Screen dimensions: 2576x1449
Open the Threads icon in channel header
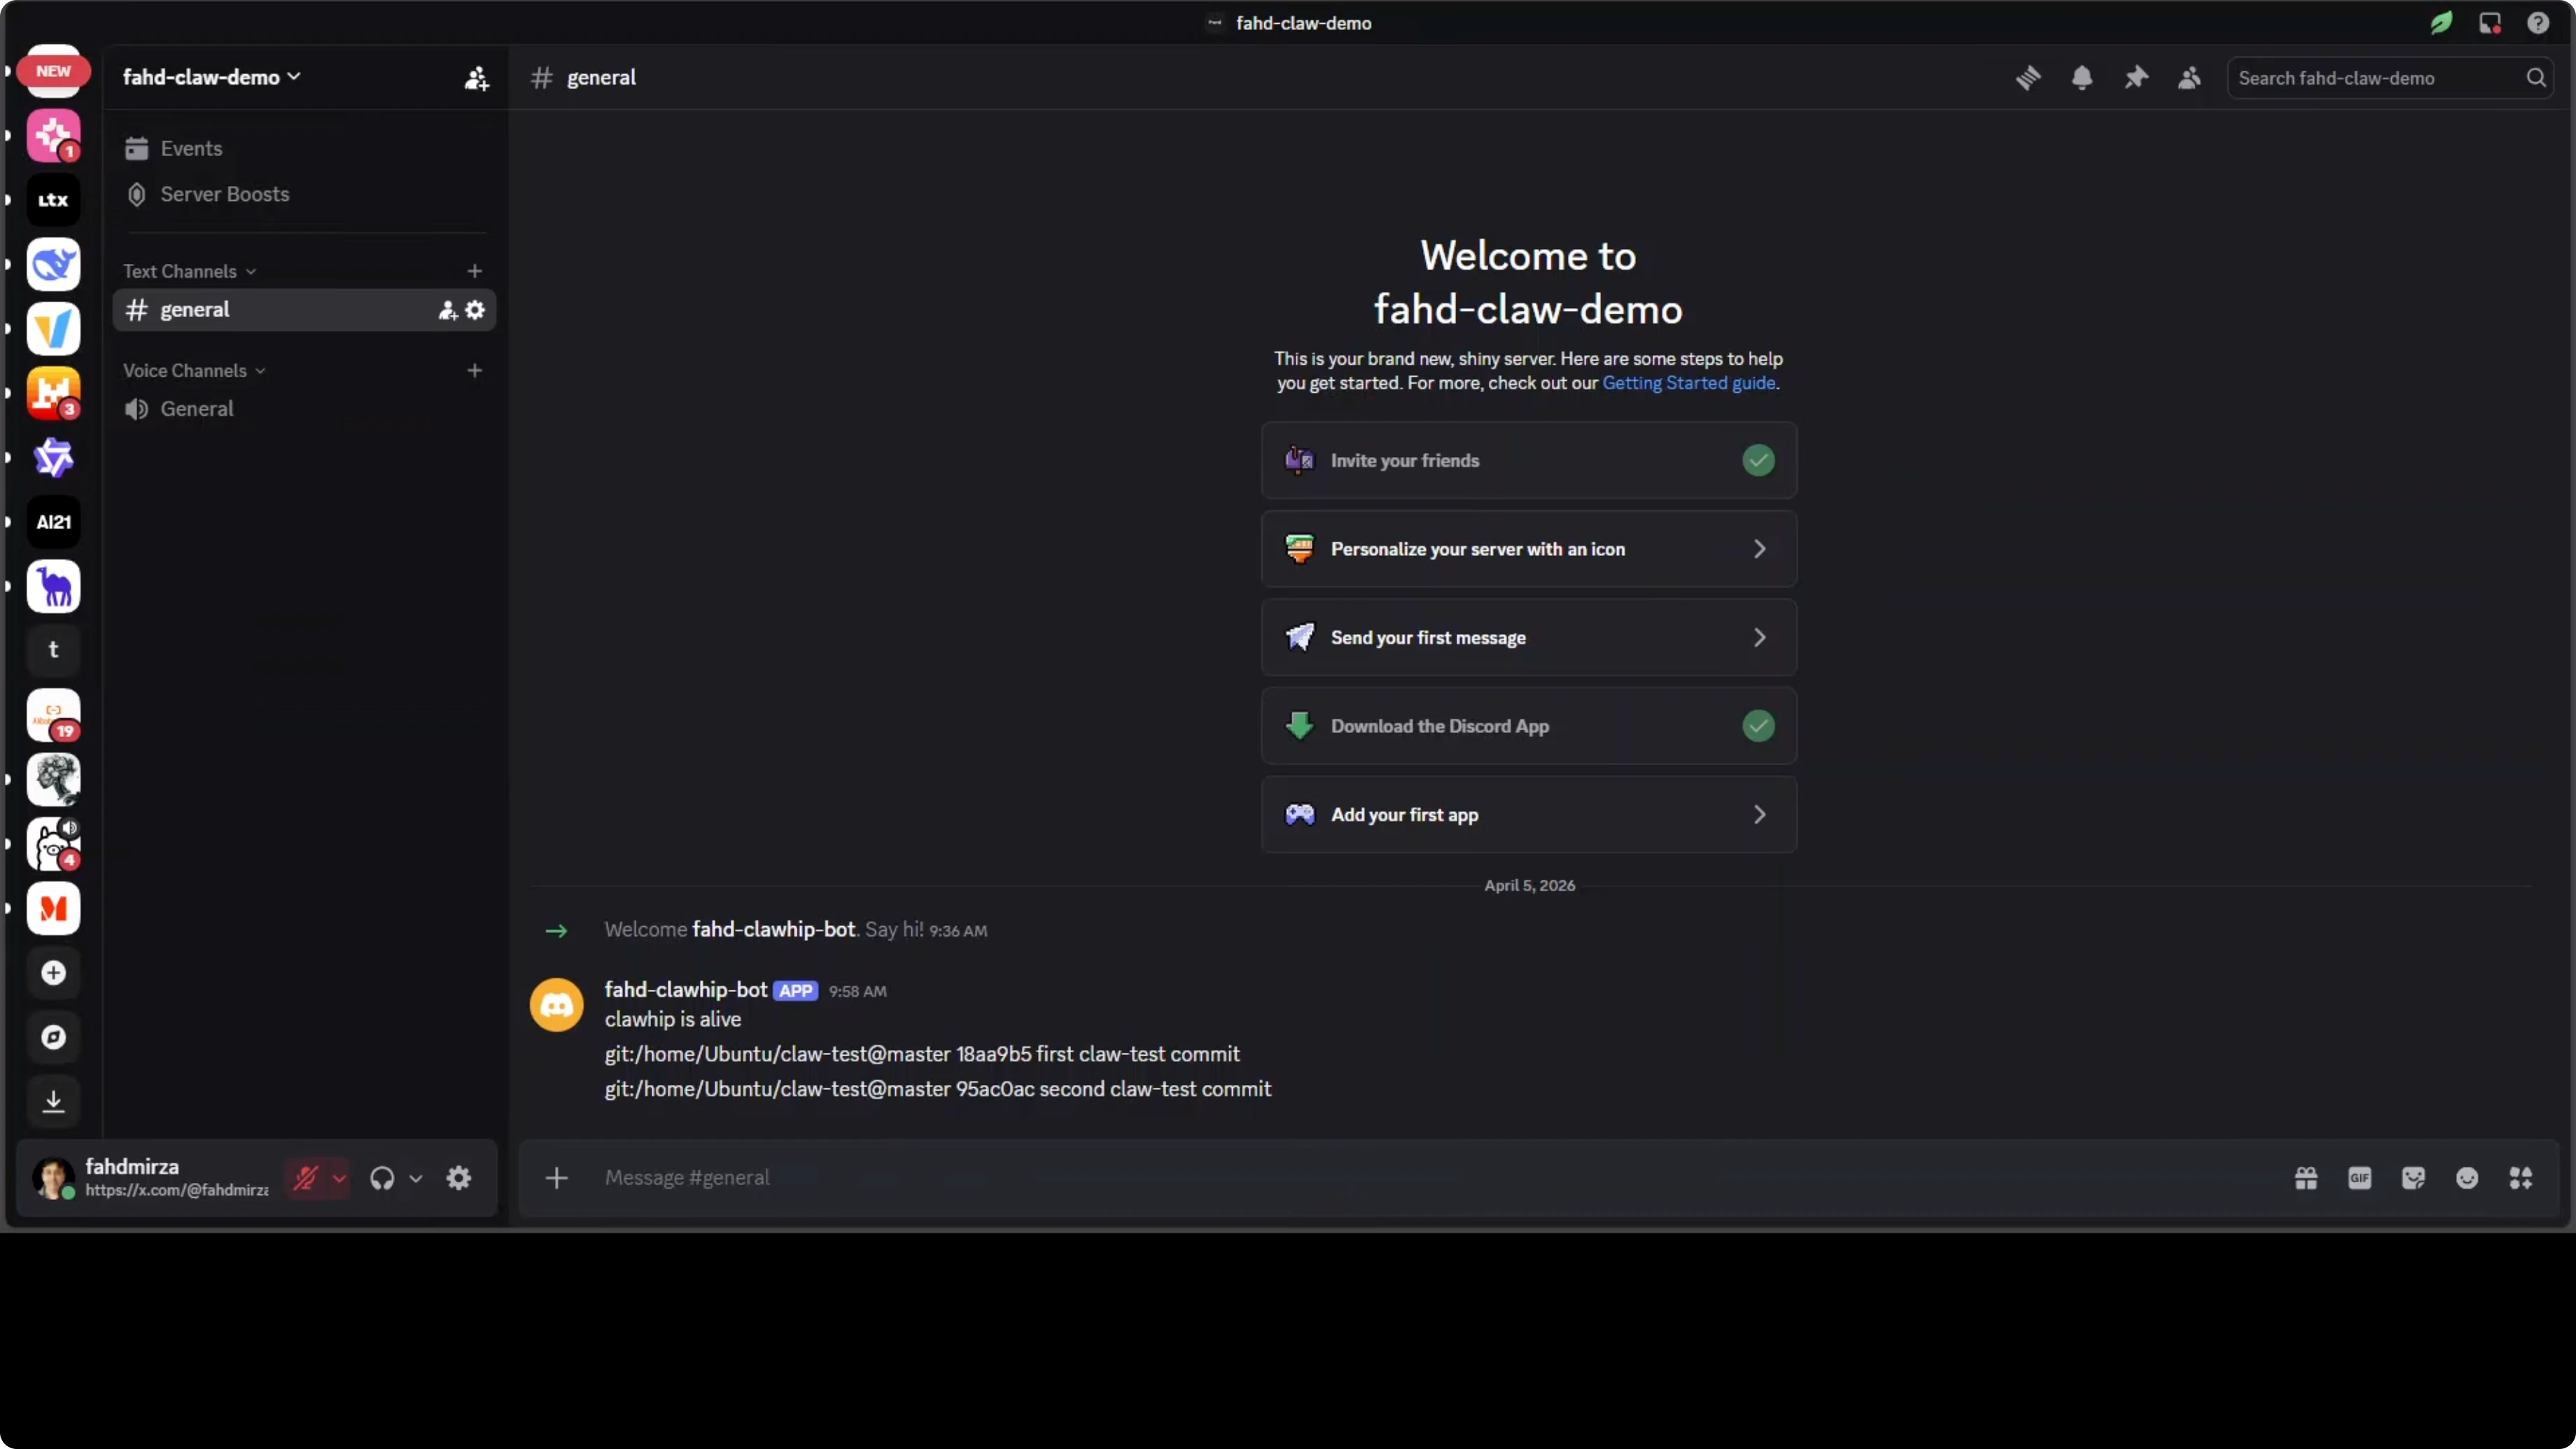pos(2027,78)
